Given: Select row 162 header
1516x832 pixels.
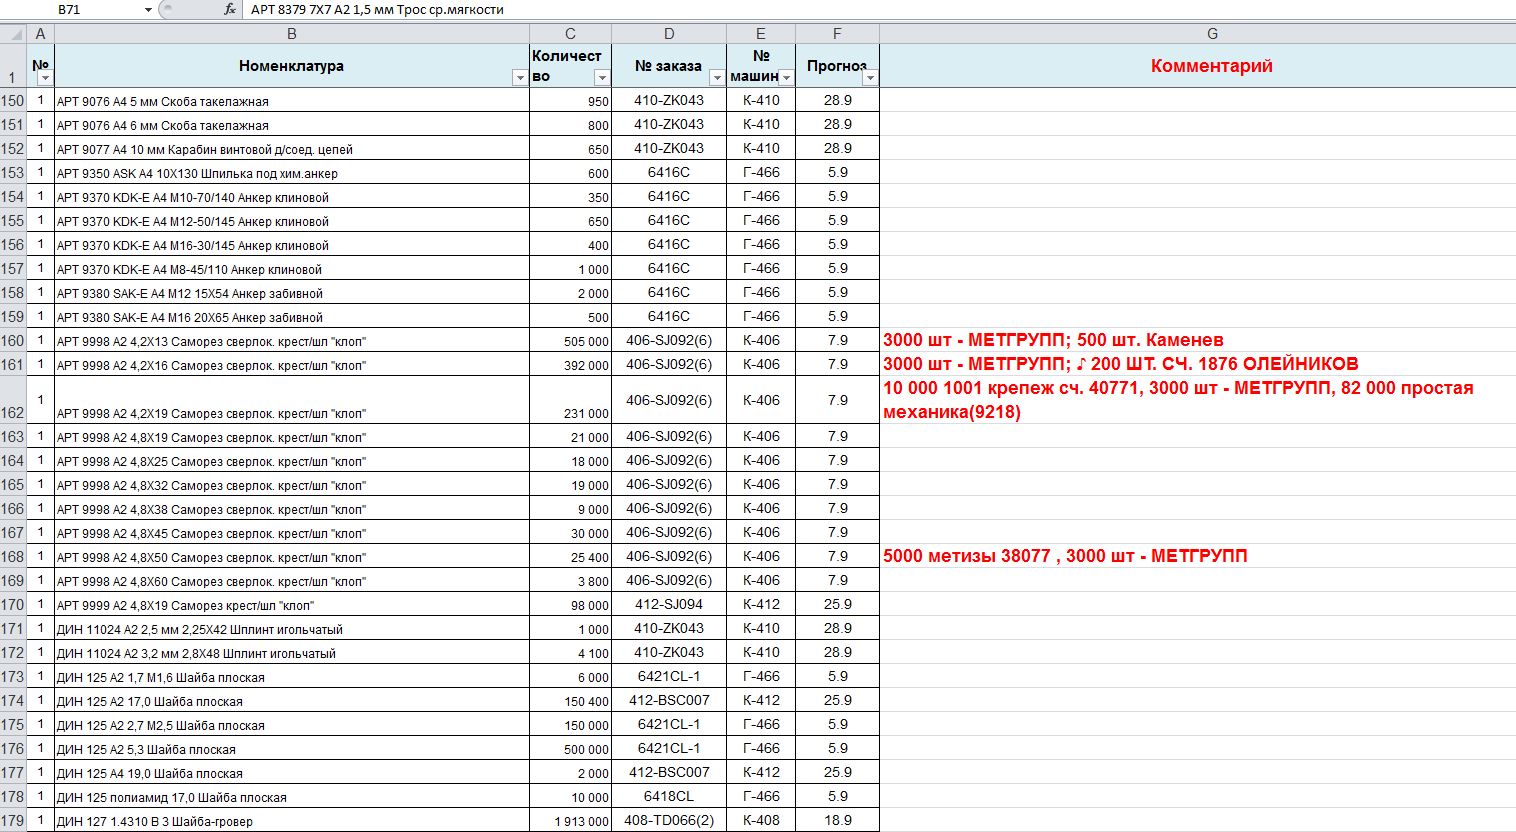Looking at the screenshot, I should pos(13,411).
